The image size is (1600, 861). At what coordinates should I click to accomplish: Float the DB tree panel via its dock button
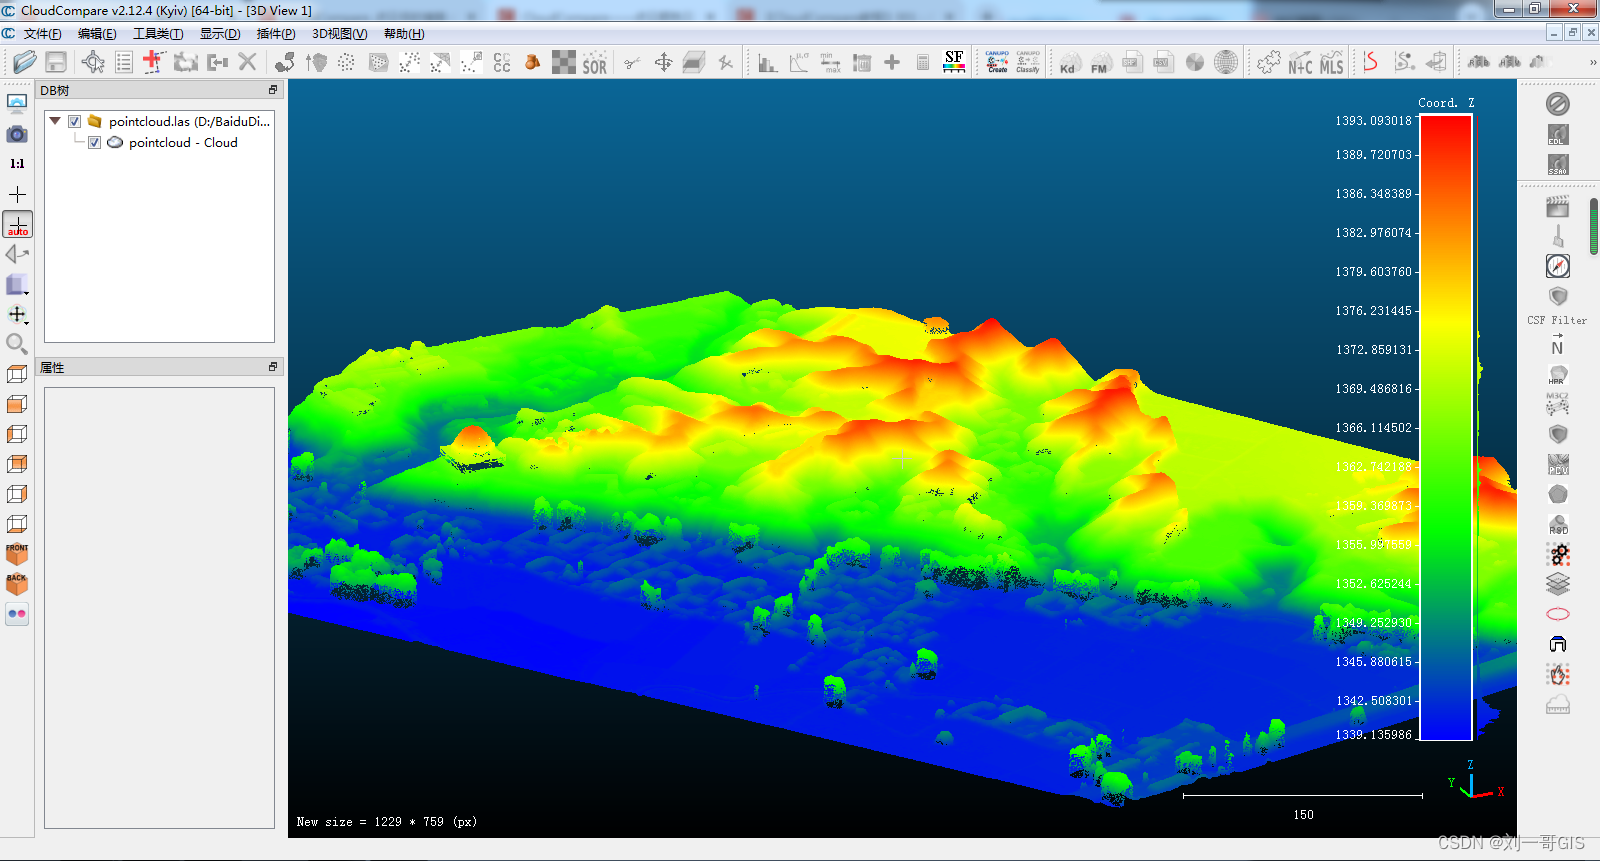[x=273, y=90]
